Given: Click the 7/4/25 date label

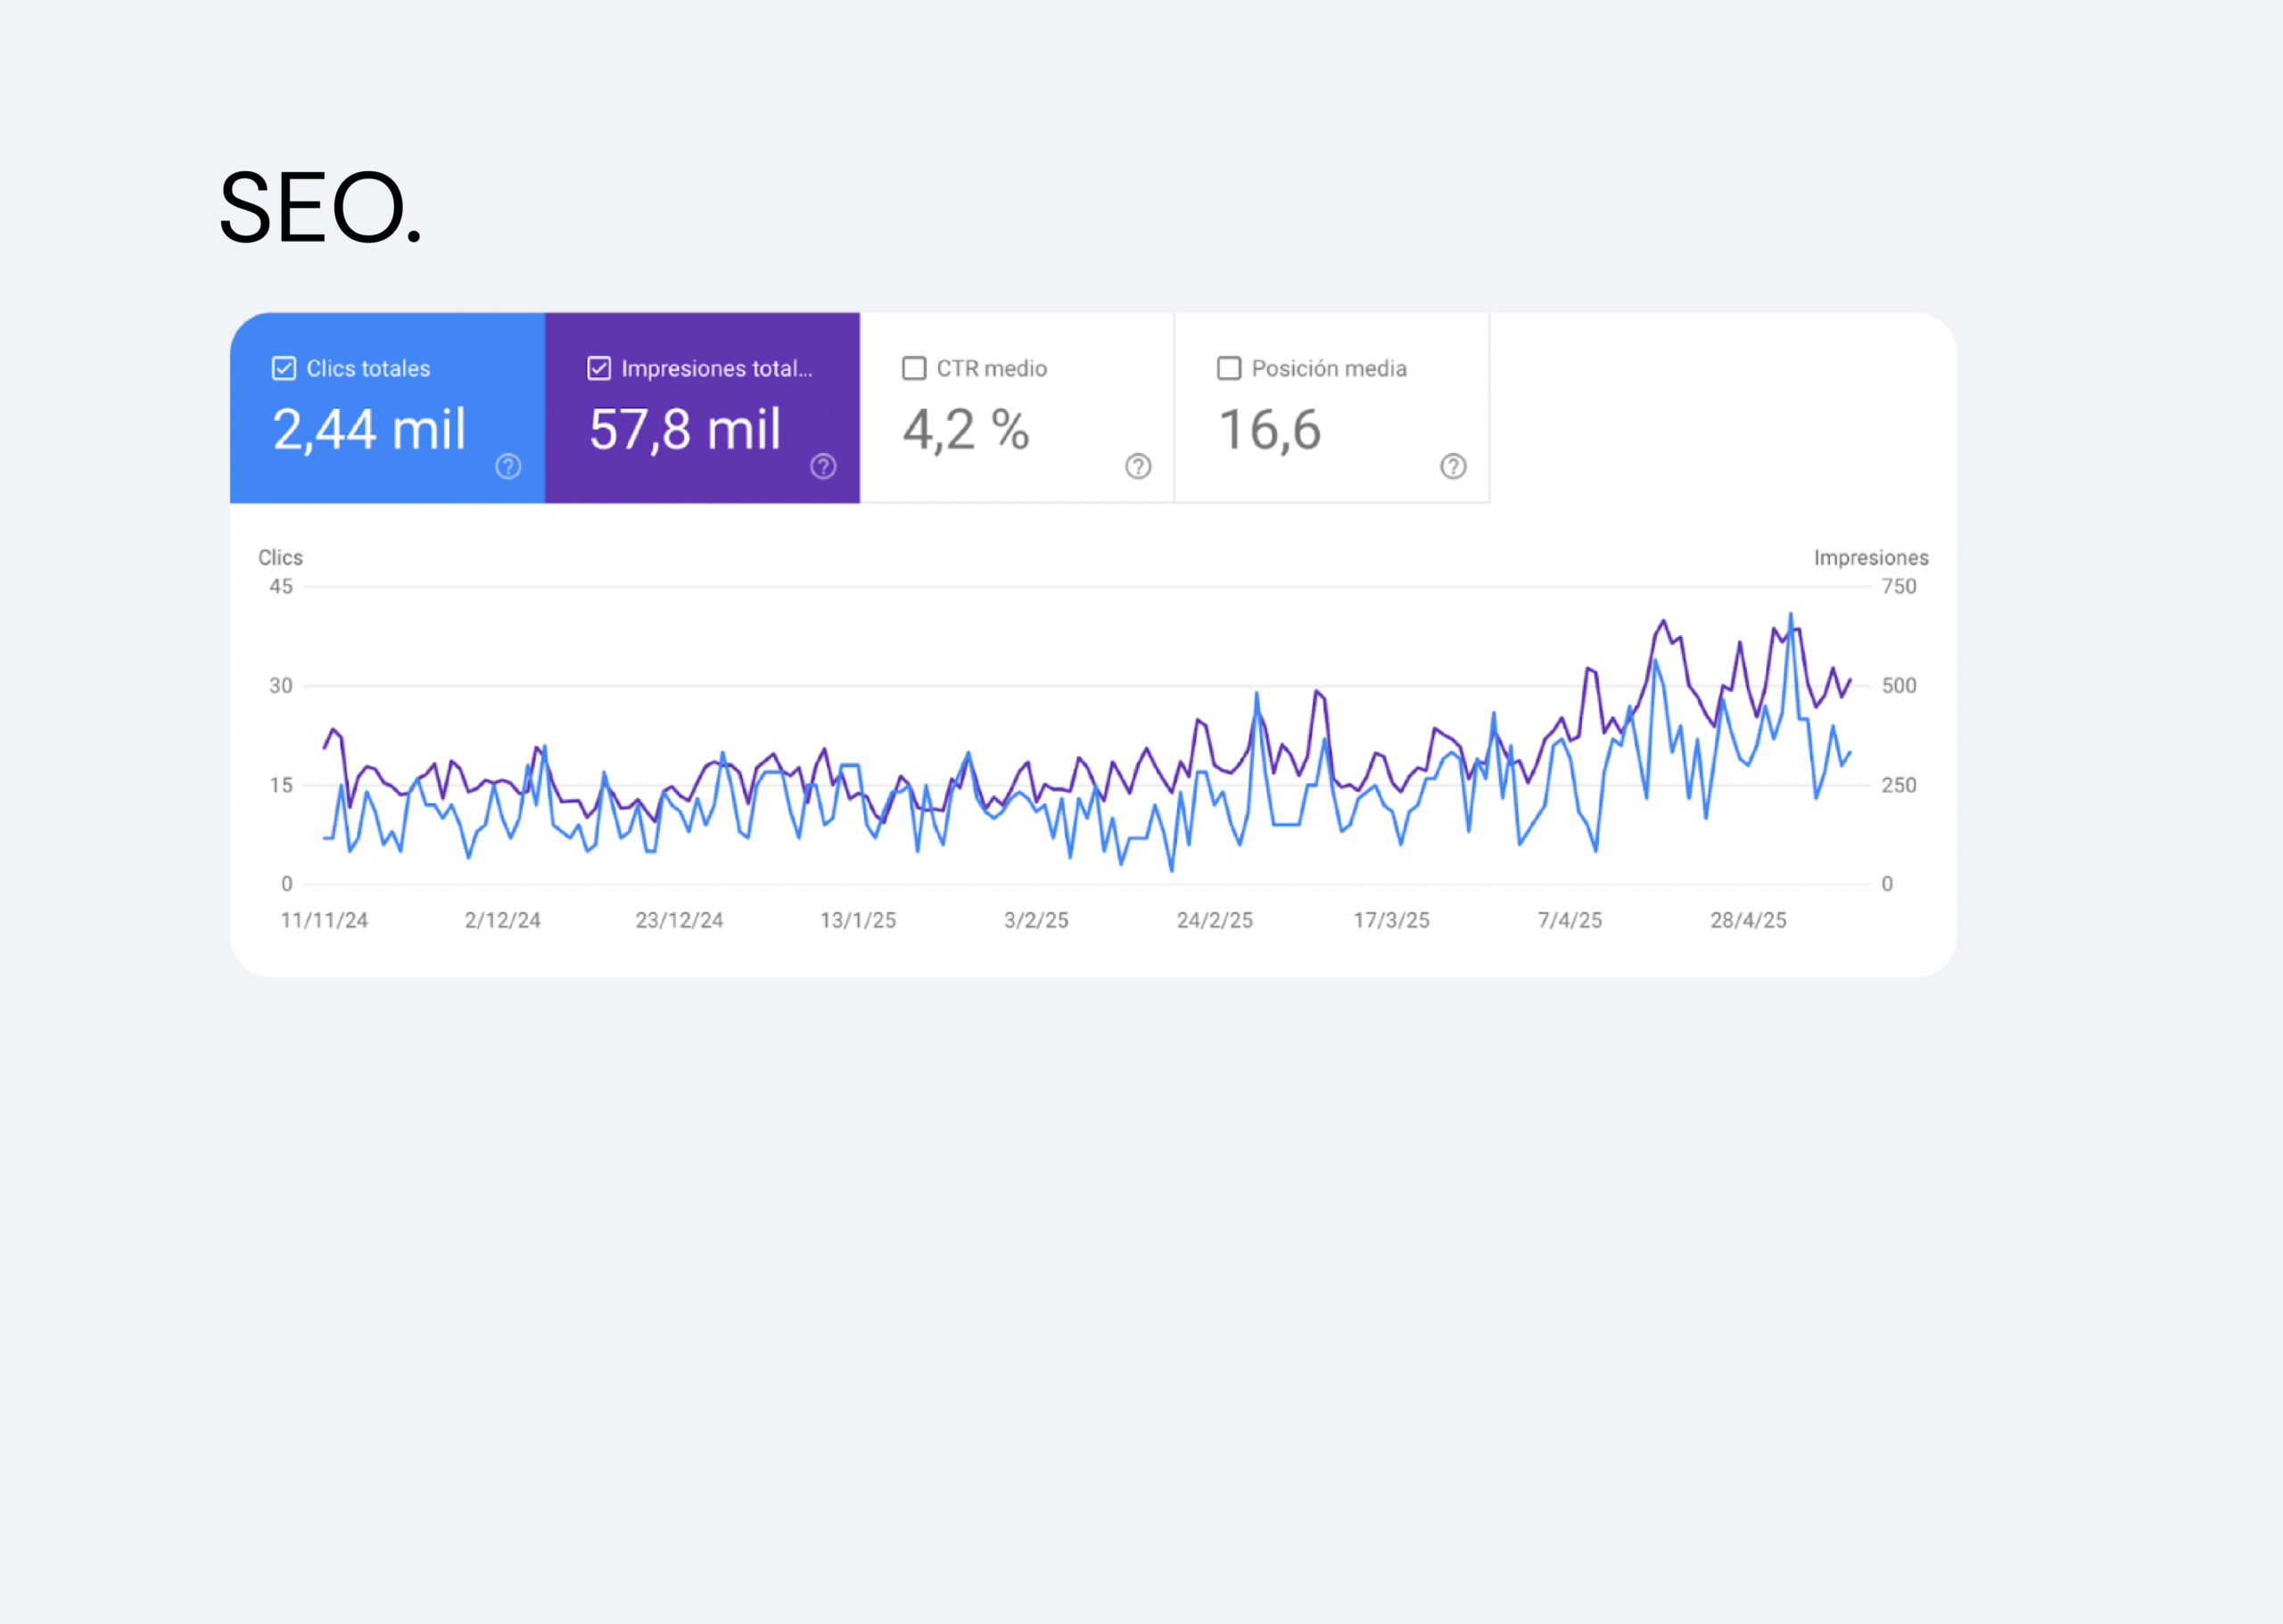Looking at the screenshot, I should coord(1570,920).
